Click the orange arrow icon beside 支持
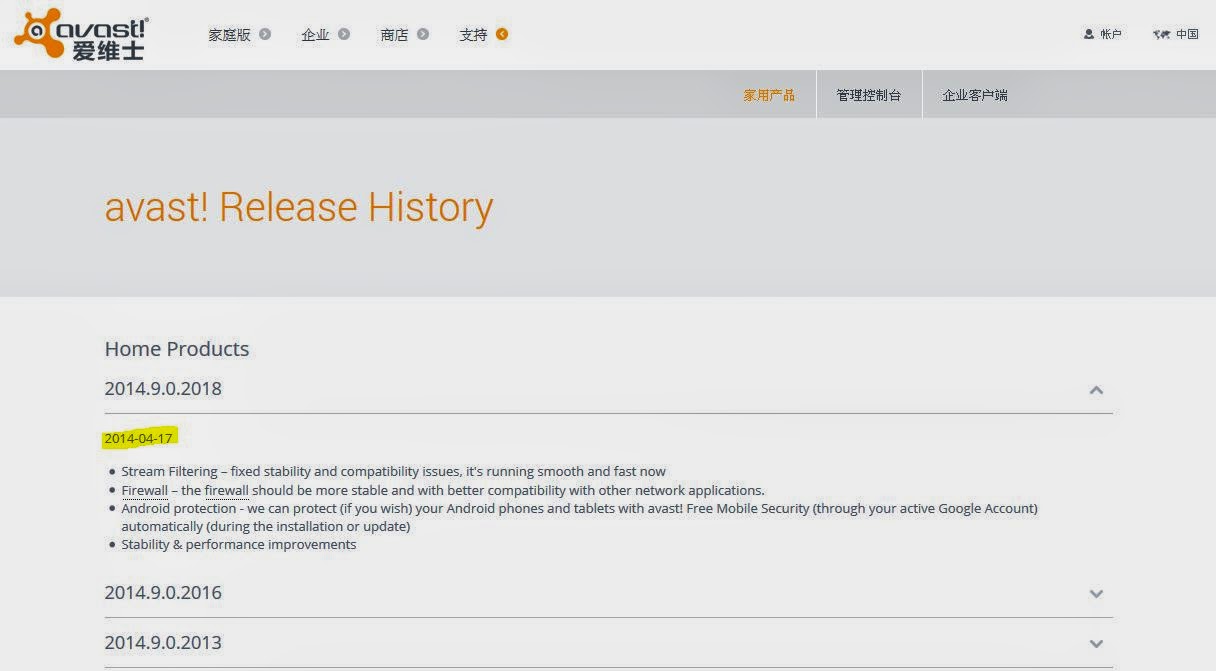Viewport: 1216px width, 671px height. [x=502, y=34]
